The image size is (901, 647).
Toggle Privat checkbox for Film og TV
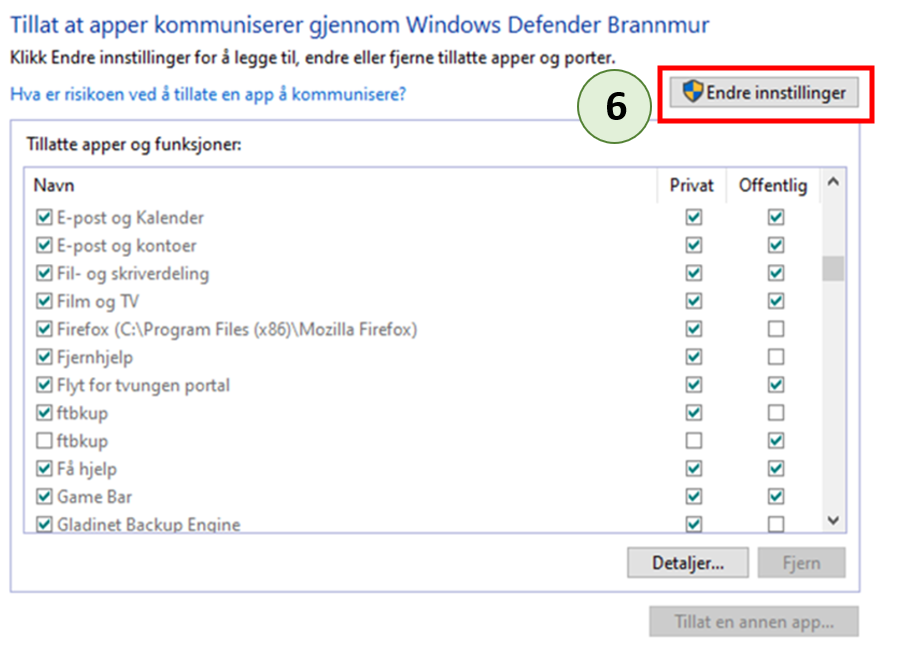(x=693, y=301)
